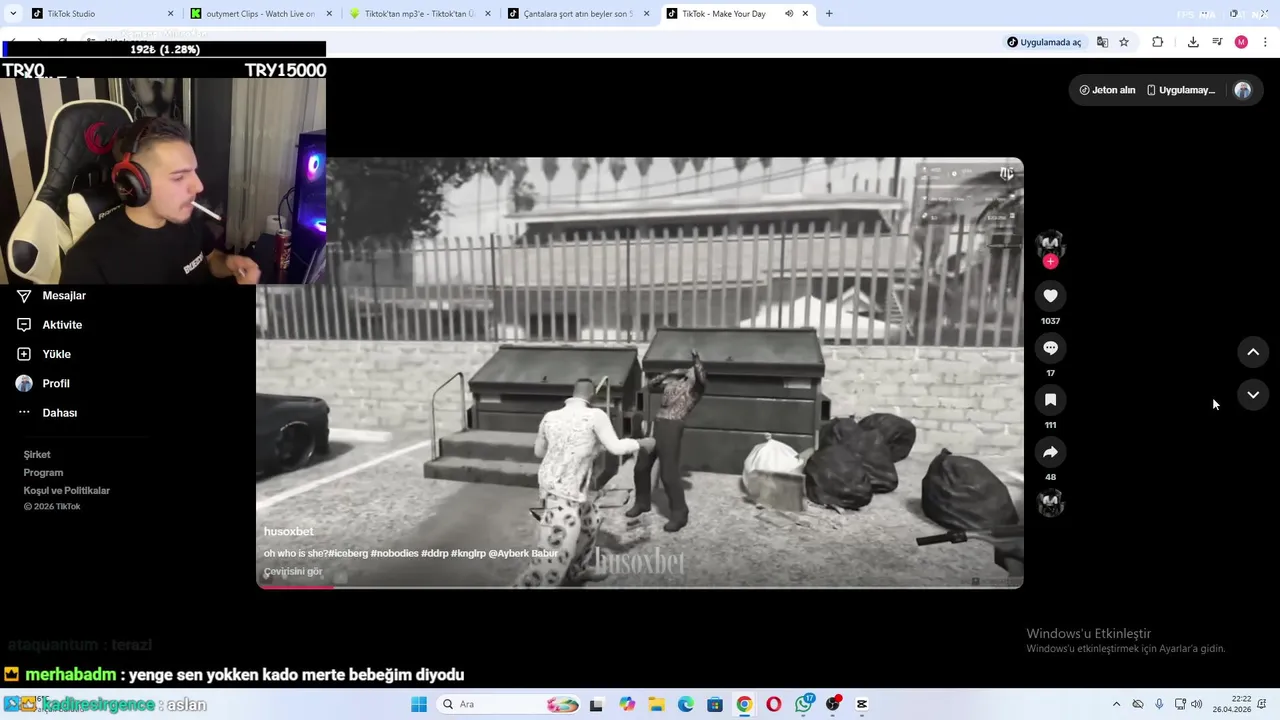Like the video with the heart icon
Viewport: 1280px width, 720px height.
tap(1050, 296)
